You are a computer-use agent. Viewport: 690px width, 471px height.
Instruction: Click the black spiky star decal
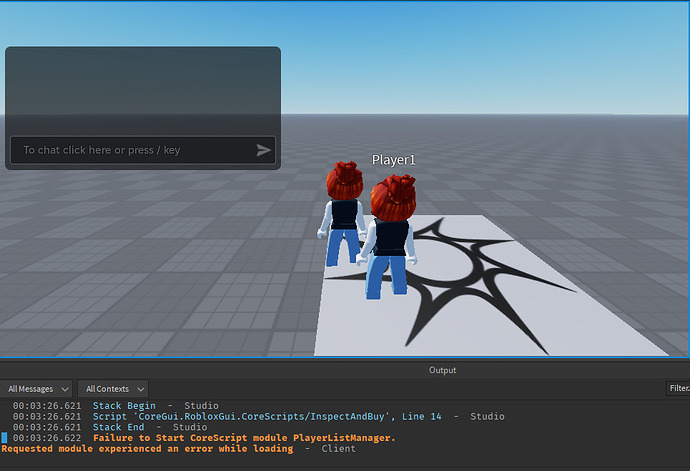(453, 282)
